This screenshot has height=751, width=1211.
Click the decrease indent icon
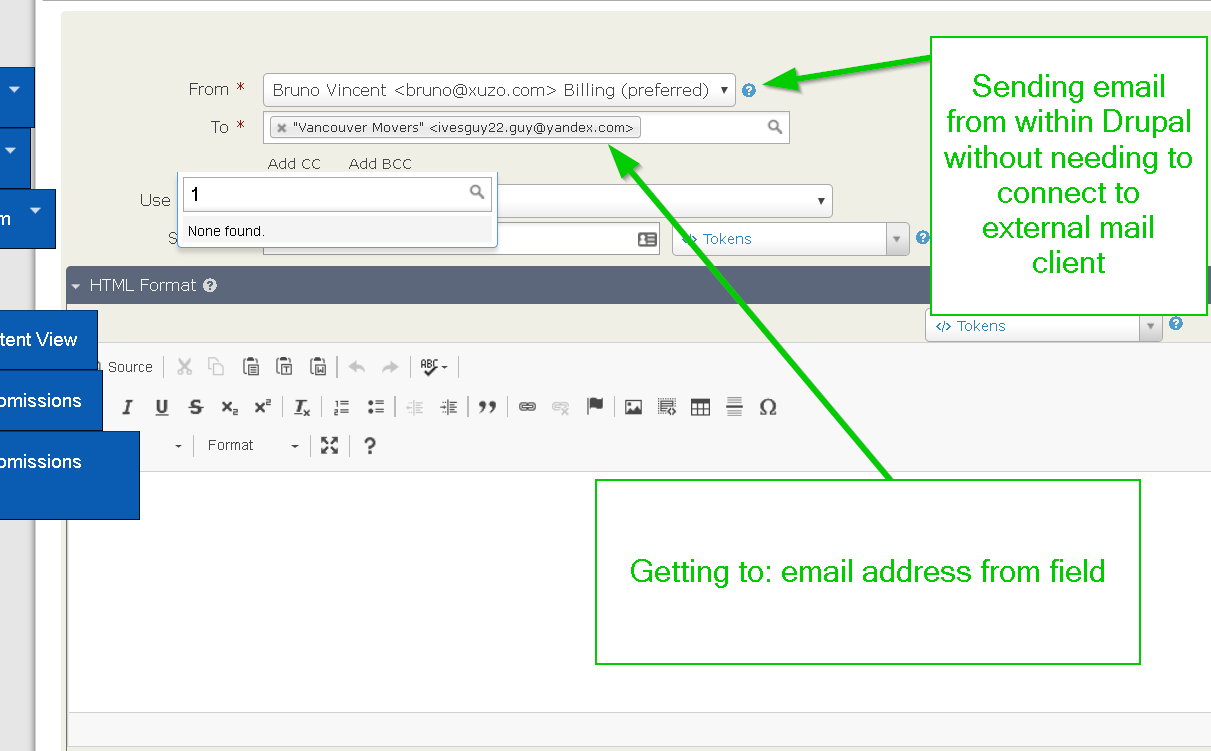point(415,407)
